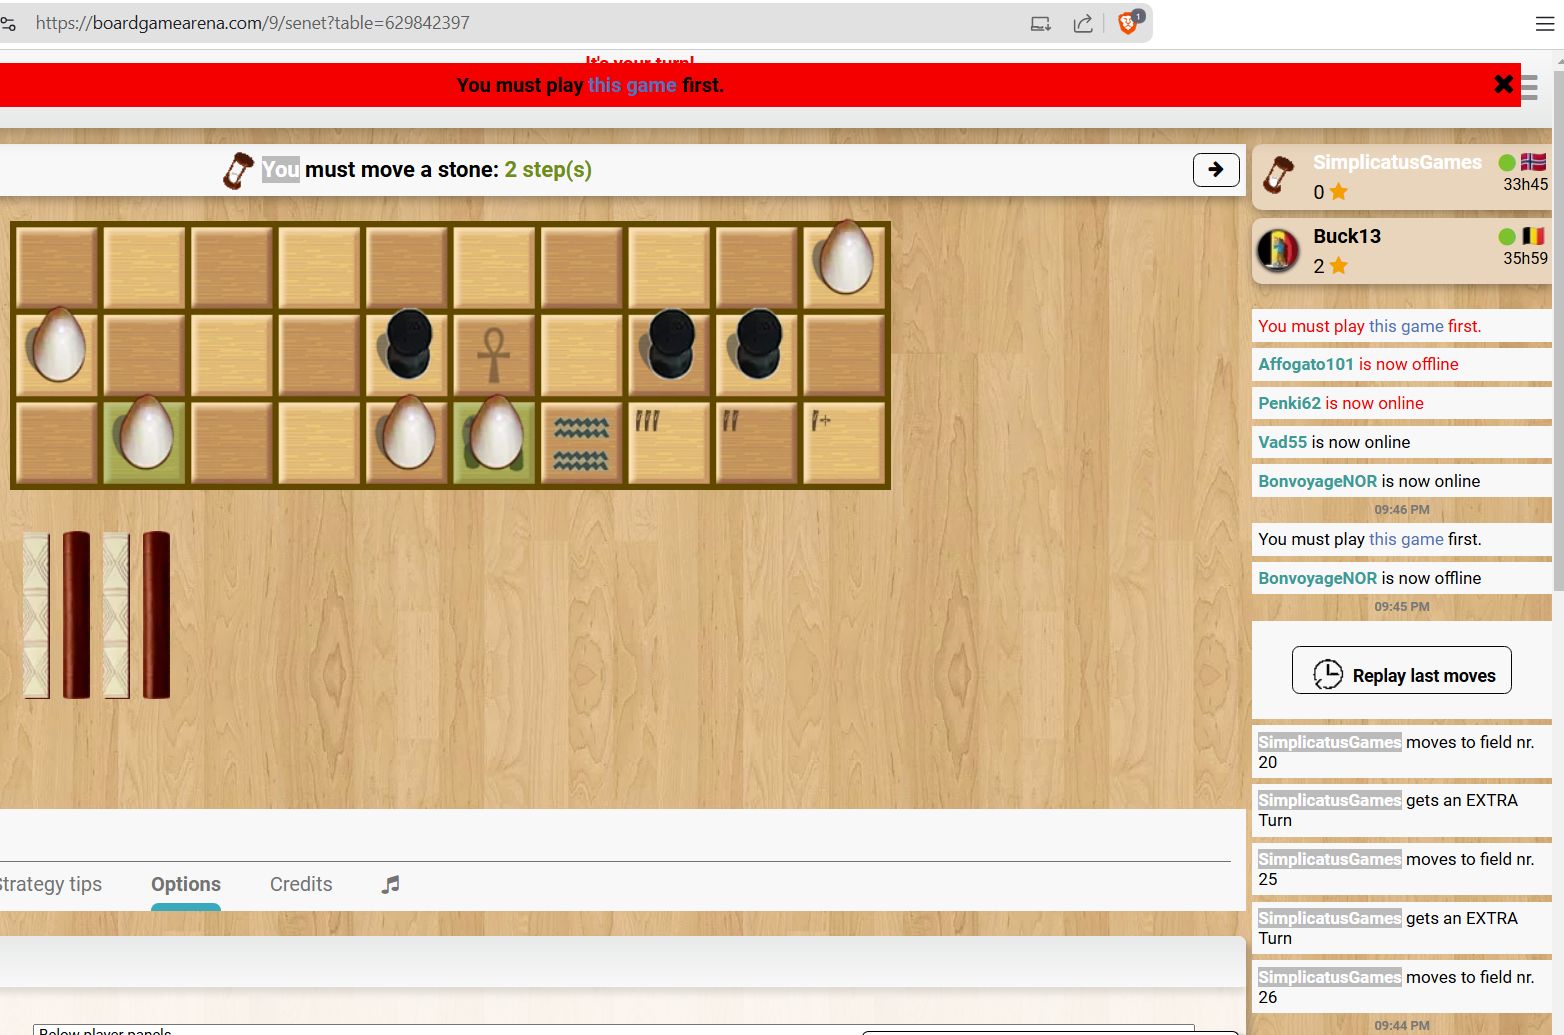Image resolution: width=1564 pixels, height=1035 pixels.
Task: Select the black stone two squares right of ankh
Action: click(669, 343)
